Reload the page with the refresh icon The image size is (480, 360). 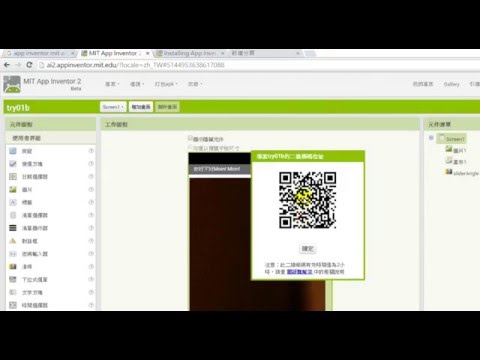[29, 65]
